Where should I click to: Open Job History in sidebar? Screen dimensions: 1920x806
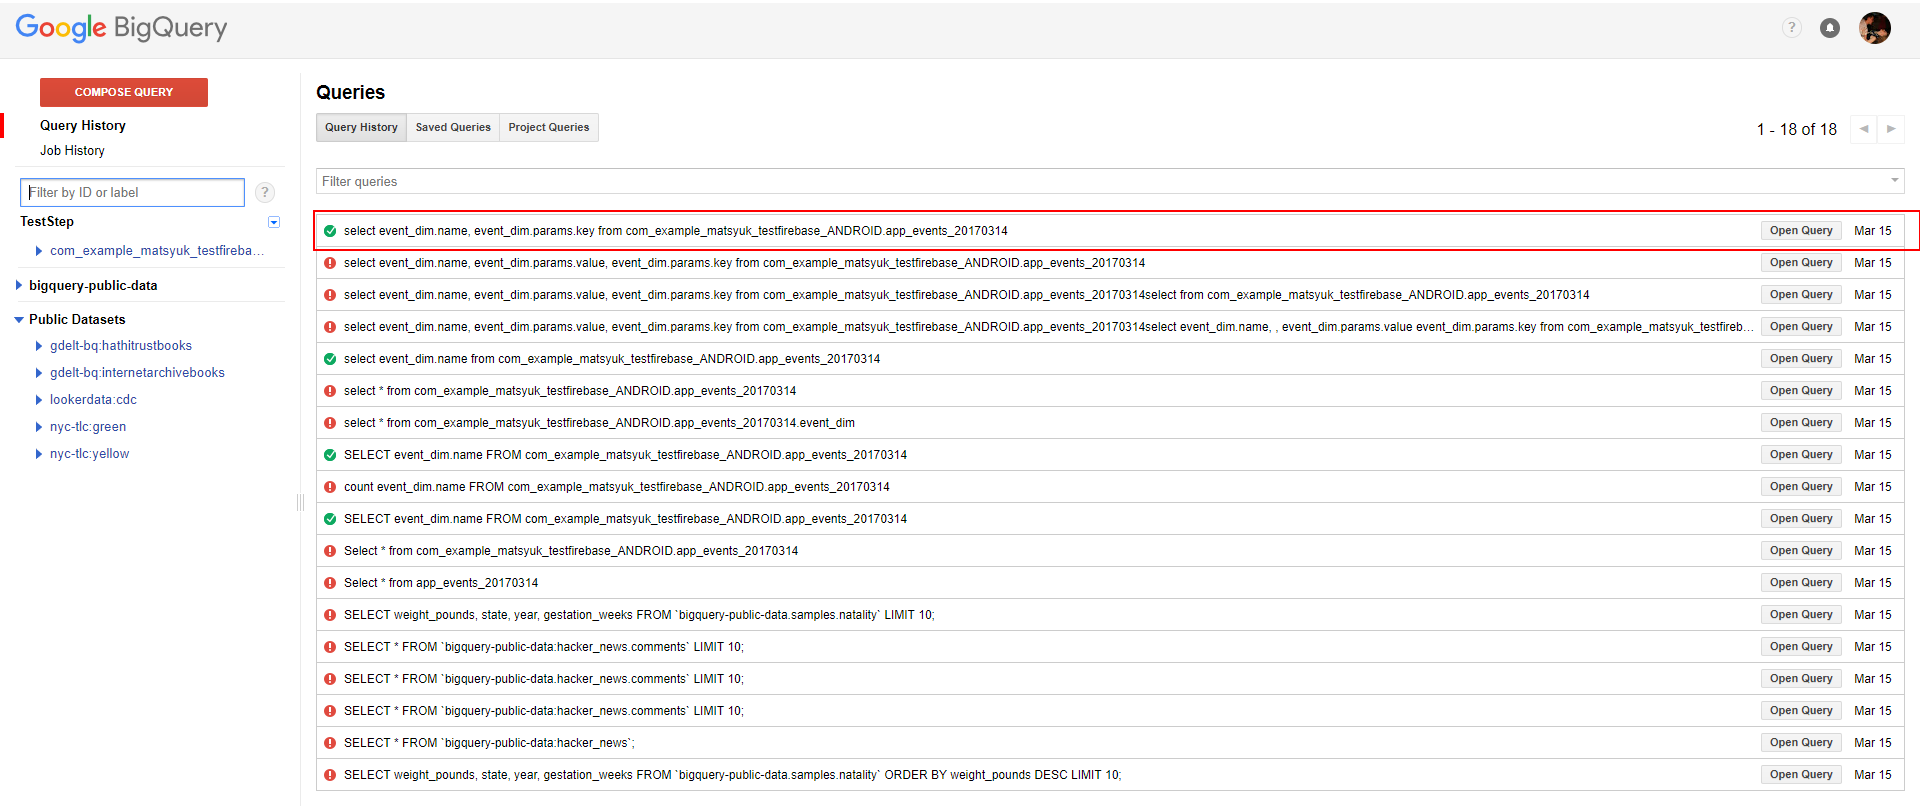(72, 151)
